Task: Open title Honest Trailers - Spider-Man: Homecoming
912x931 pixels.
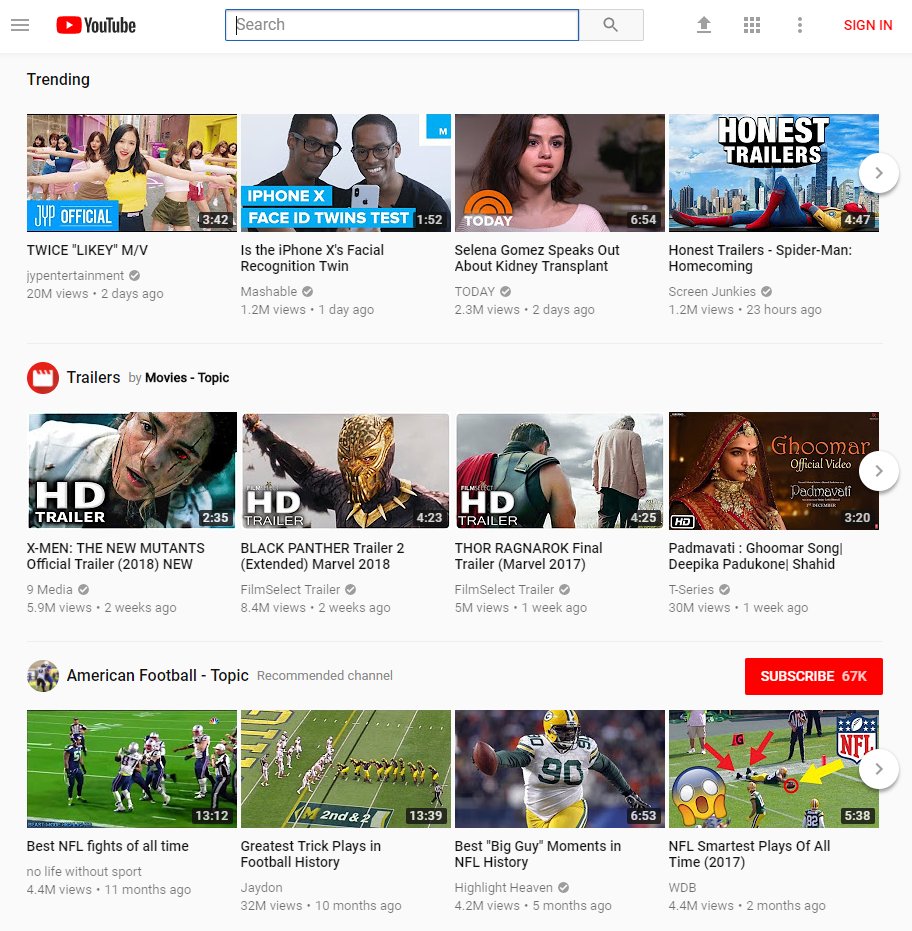Action: click(x=760, y=258)
